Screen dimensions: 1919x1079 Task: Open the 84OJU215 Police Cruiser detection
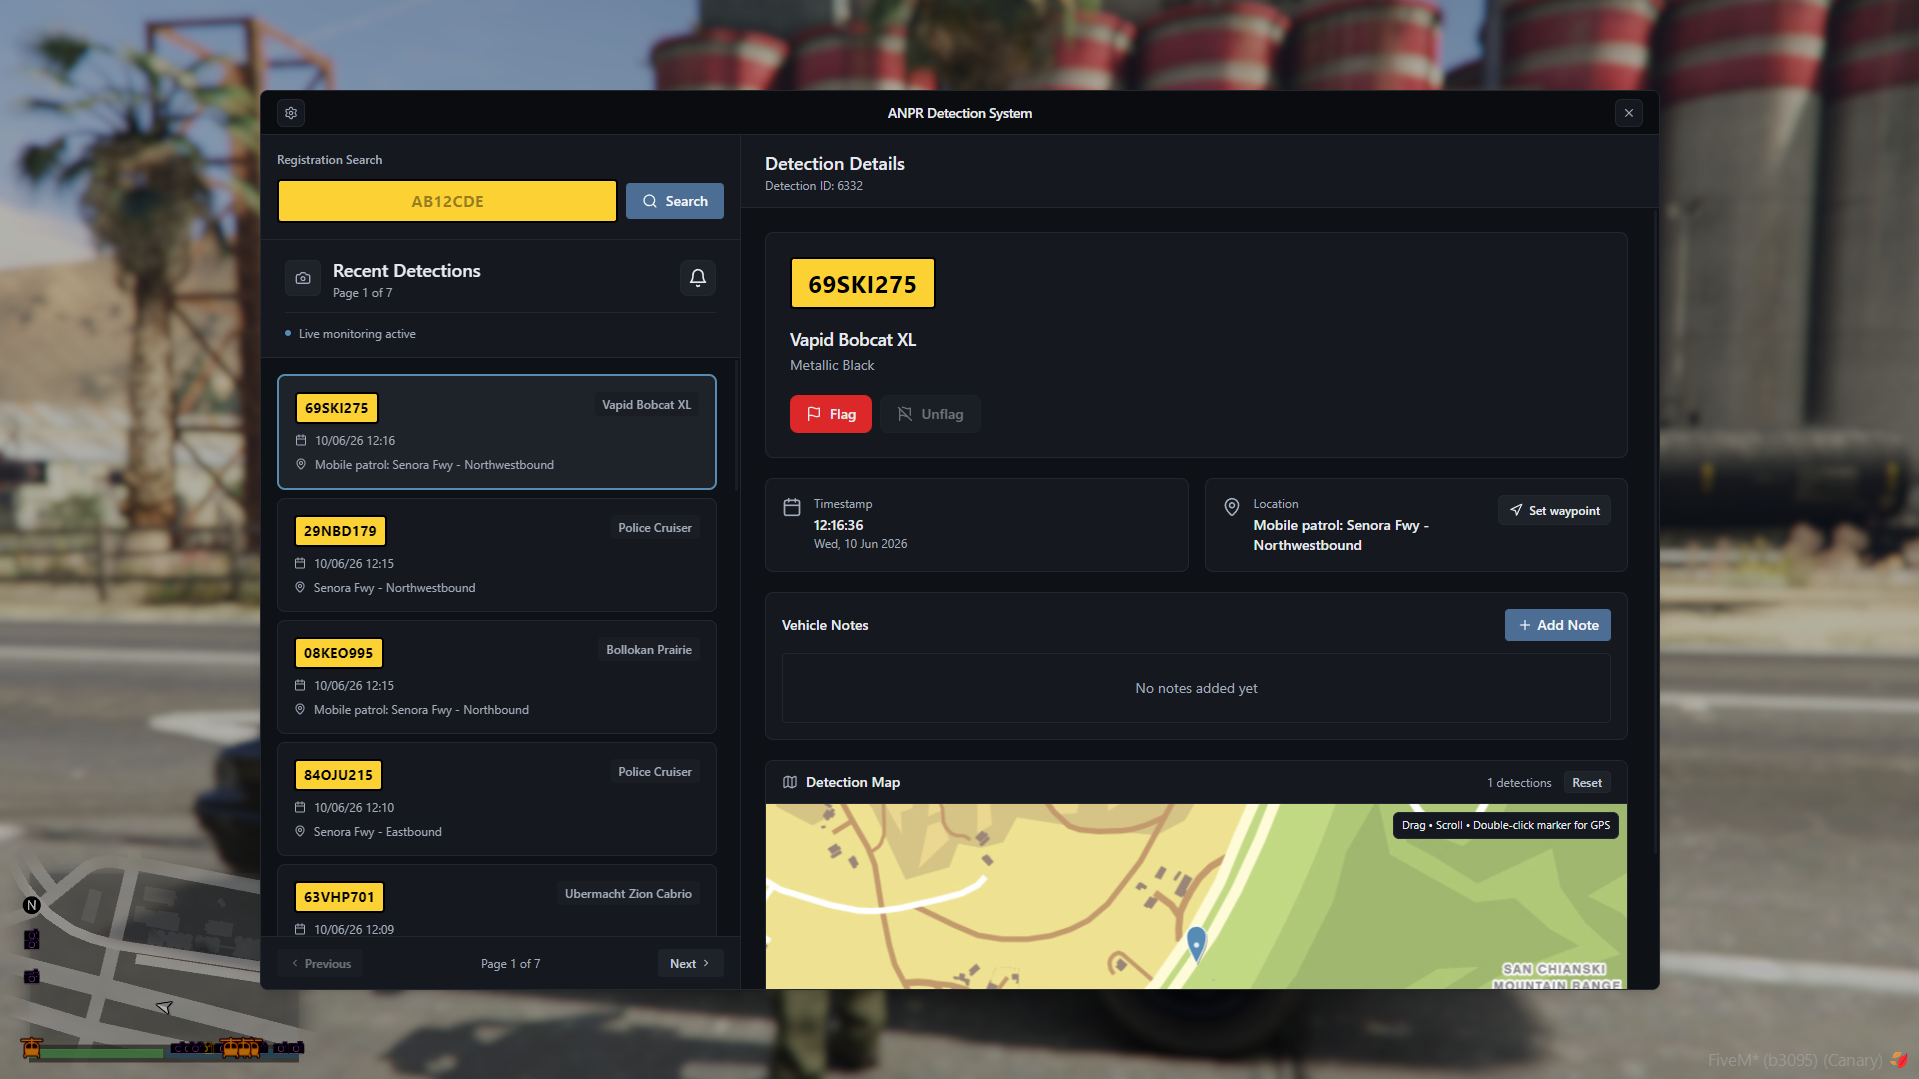tap(497, 799)
